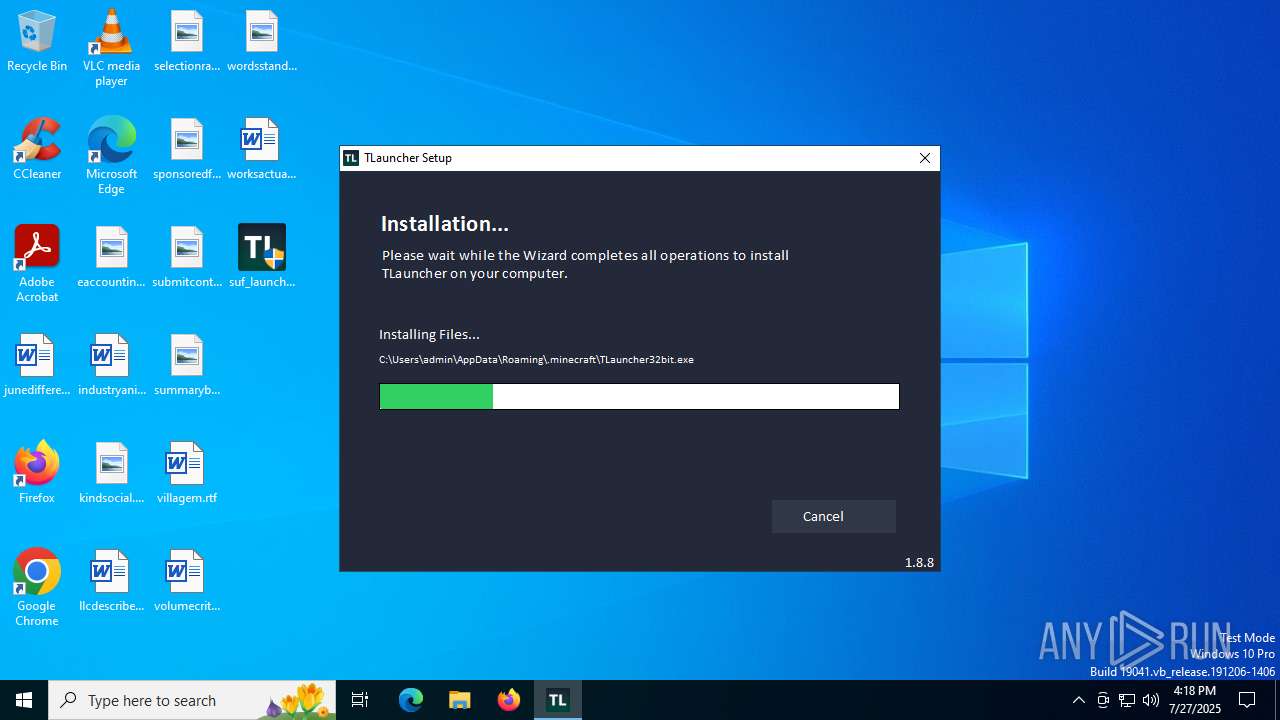Select the Google Chrome desktop shortcut

[x=37, y=588]
